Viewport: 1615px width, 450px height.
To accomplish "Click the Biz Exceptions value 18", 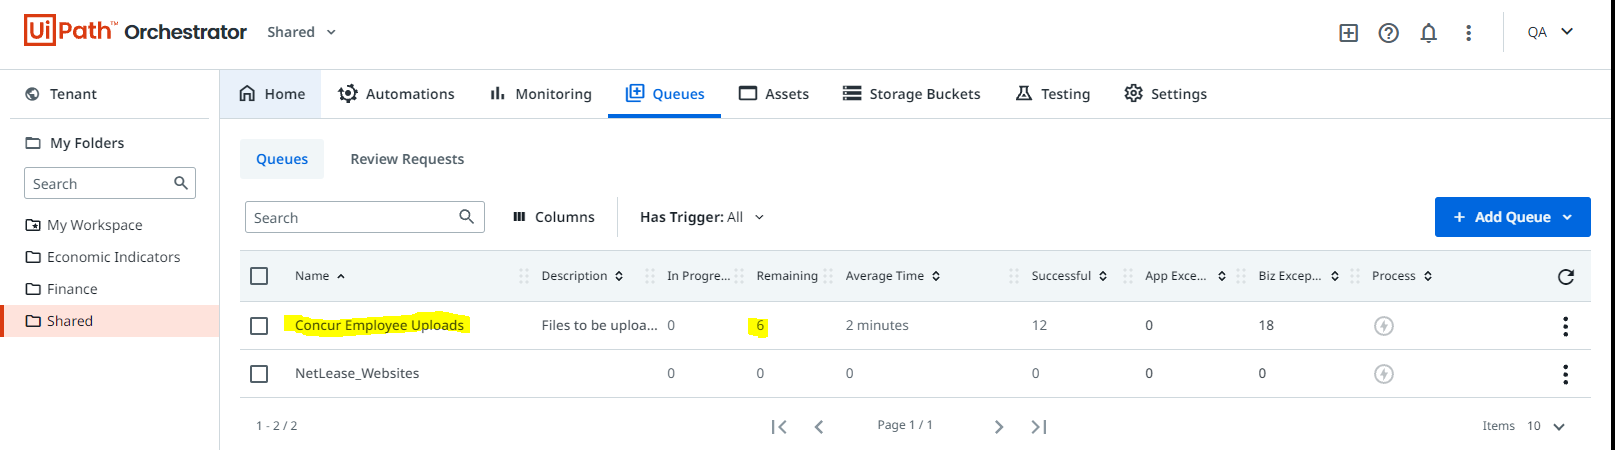I will [1266, 325].
